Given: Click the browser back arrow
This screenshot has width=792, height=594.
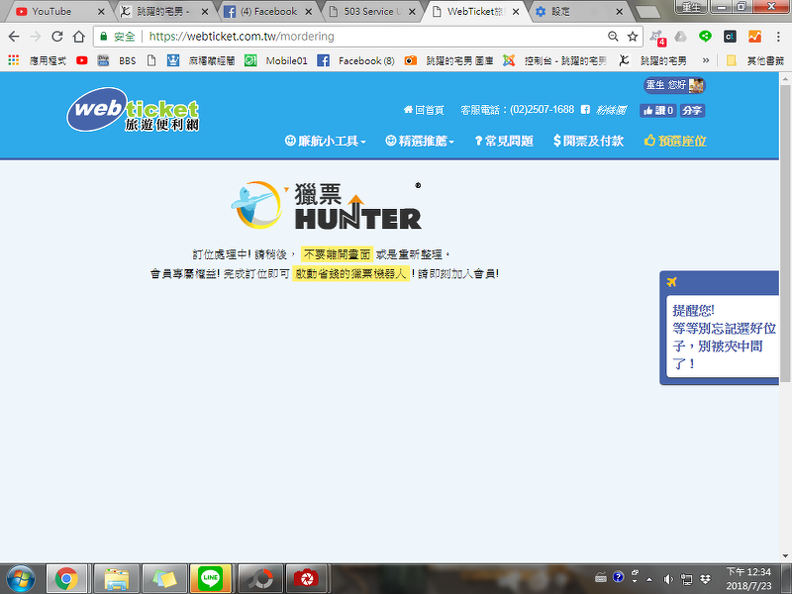Looking at the screenshot, I should pos(14,36).
